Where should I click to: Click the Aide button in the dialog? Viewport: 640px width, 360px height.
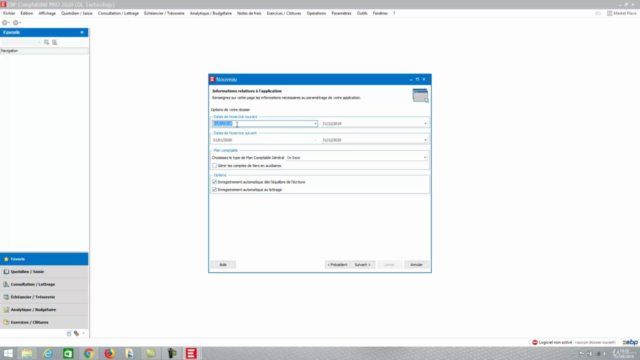tap(223, 265)
